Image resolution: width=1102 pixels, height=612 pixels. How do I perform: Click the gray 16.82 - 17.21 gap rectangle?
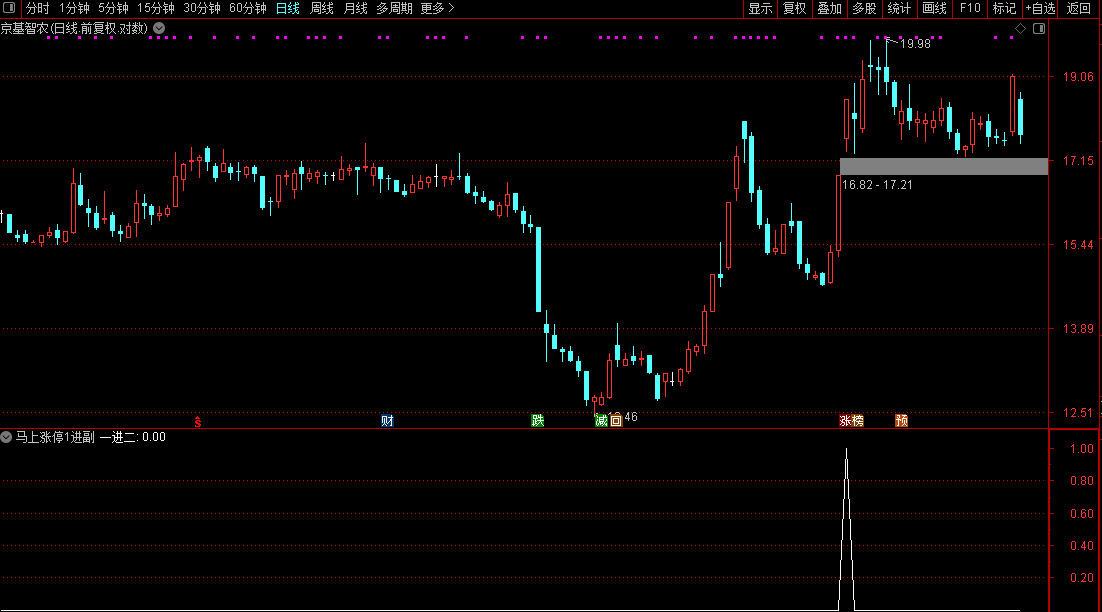944,167
